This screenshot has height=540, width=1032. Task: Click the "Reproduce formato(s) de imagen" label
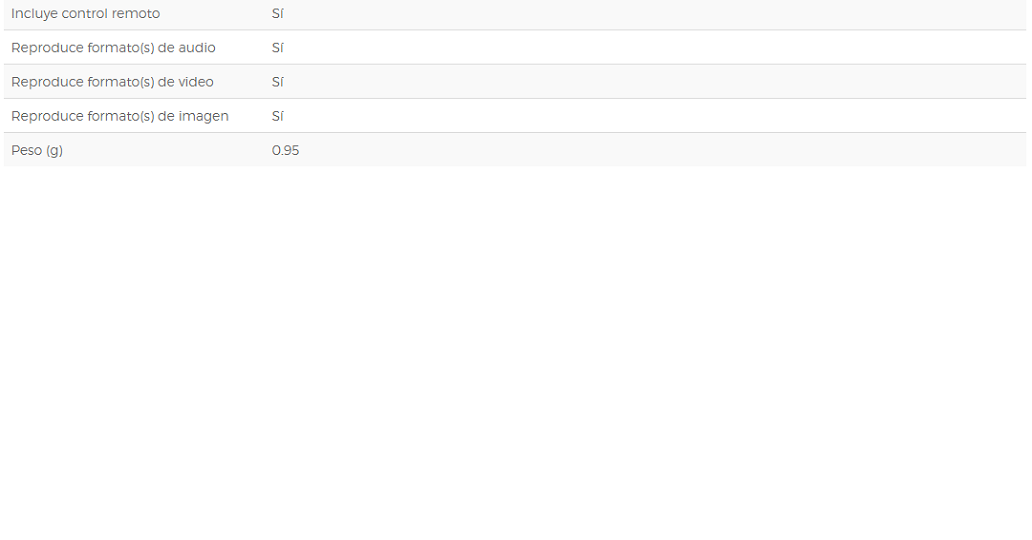click(x=120, y=116)
